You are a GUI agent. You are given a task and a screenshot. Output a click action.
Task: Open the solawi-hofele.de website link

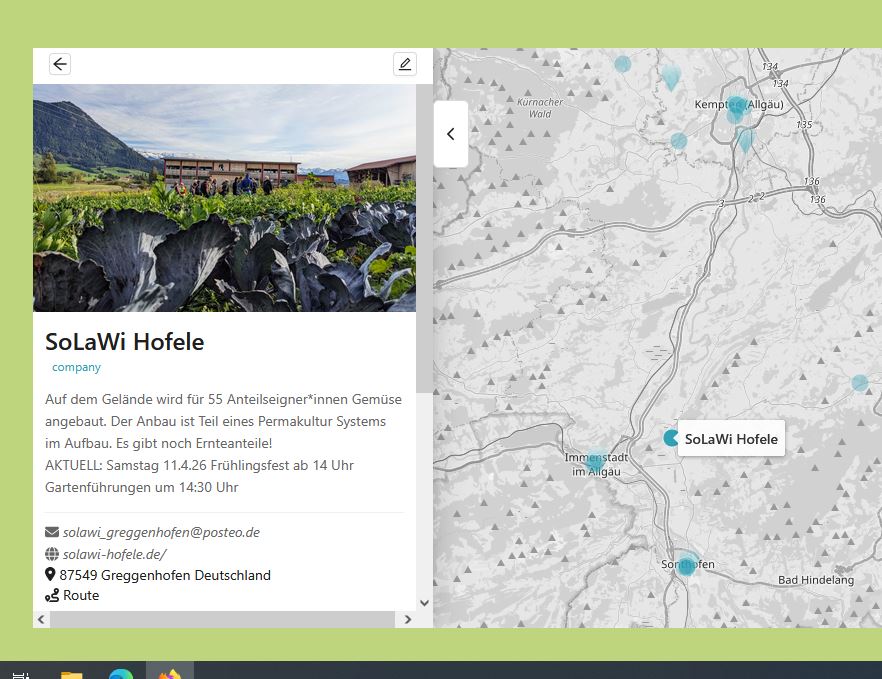(x=114, y=554)
